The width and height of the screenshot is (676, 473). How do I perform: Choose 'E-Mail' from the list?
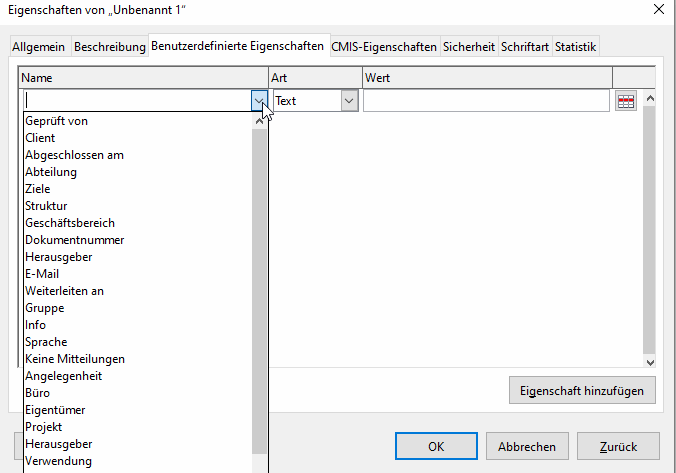(x=138, y=274)
